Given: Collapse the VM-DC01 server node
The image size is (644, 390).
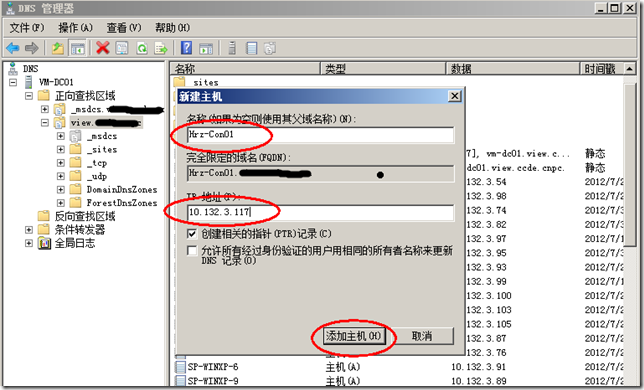Looking at the screenshot, I should (x=13, y=82).
